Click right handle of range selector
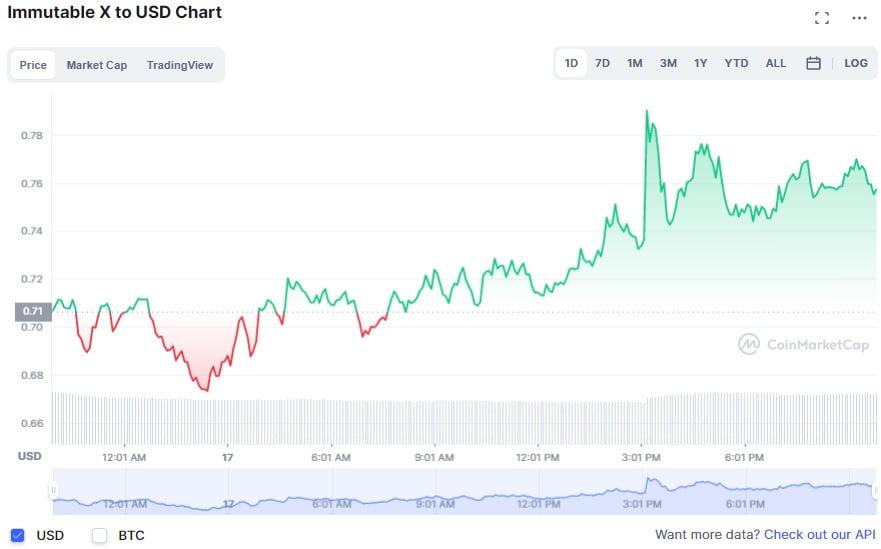This screenshot has width=881, height=549. (x=873, y=490)
